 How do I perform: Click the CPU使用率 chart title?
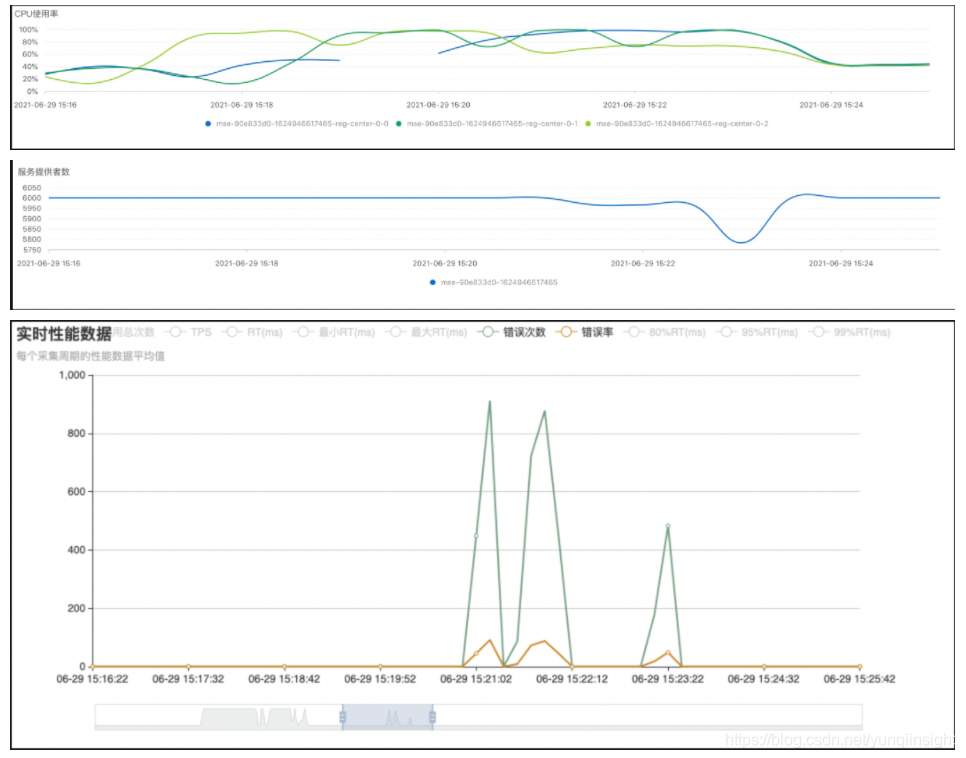coord(36,14)
